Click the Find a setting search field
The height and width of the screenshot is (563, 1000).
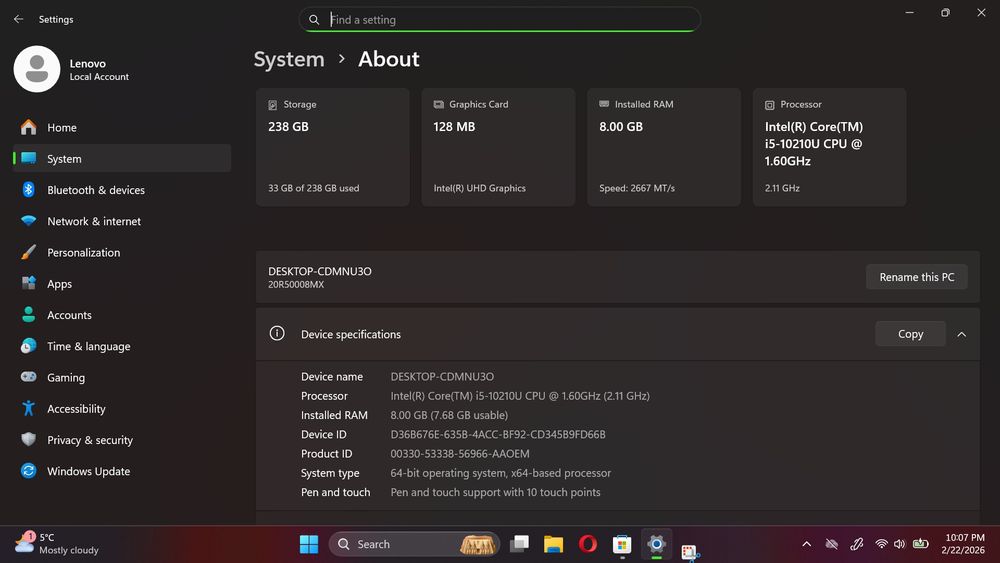(x=499, y=20)
